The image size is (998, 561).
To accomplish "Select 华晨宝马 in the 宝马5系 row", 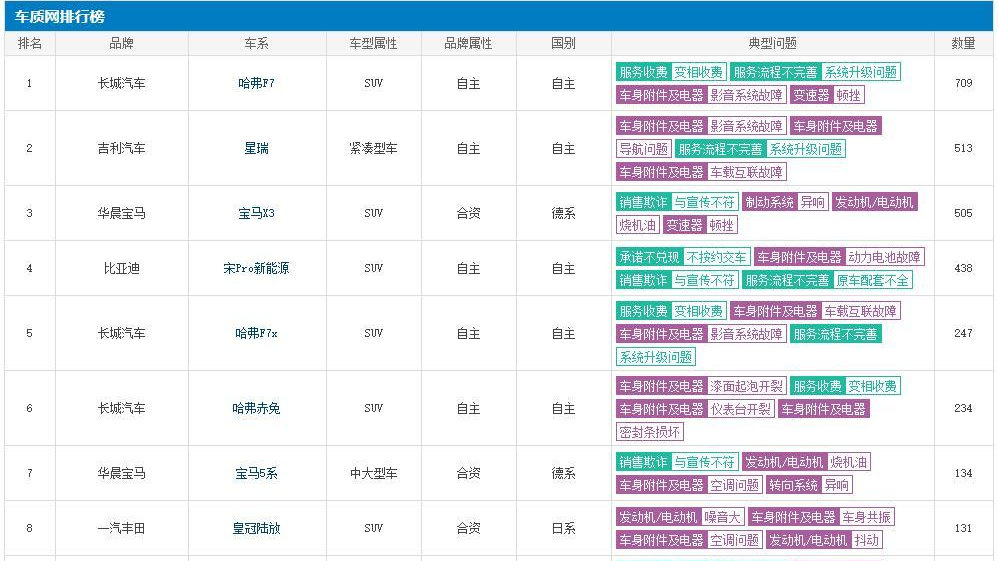I will pos(122,473).
